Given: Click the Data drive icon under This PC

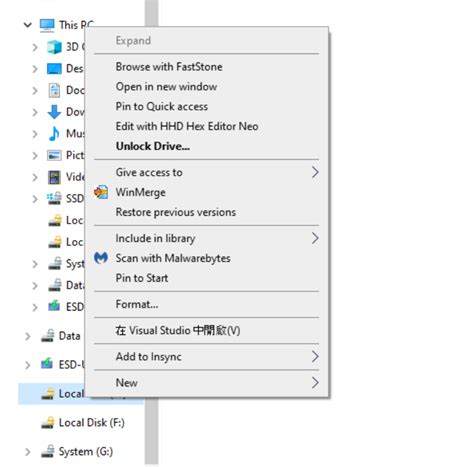Looking at the screenshot, I should (55, 285).
